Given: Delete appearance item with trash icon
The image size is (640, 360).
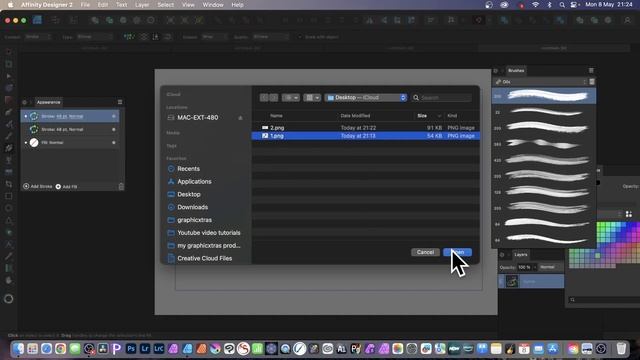Looking at the screenshot, I should pos(121,187).
